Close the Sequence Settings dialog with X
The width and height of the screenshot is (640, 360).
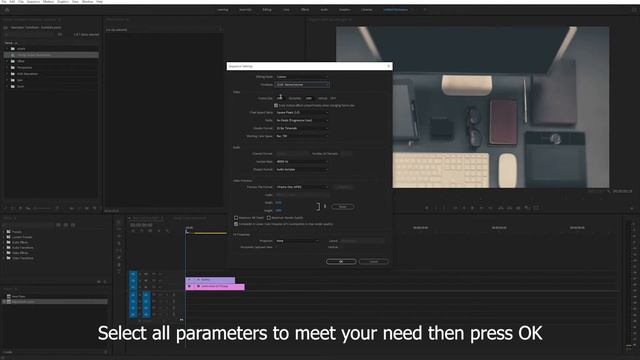389,66
